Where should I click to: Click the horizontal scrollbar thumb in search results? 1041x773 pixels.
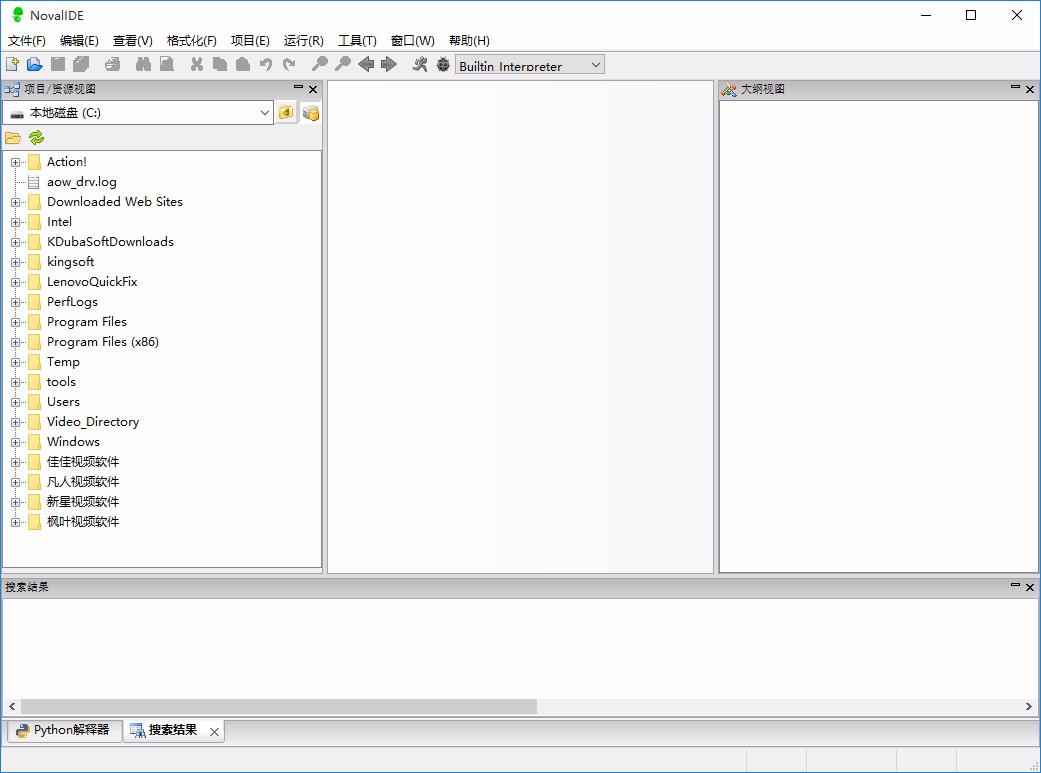(x=279, y=706)
